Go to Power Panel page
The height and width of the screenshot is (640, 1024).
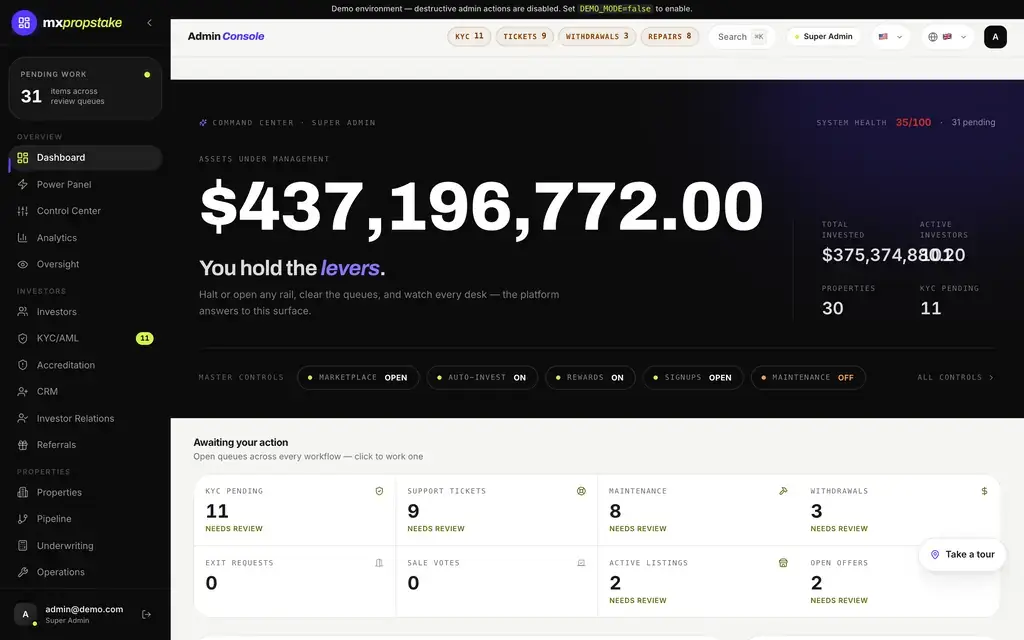[x=85, y=184]
